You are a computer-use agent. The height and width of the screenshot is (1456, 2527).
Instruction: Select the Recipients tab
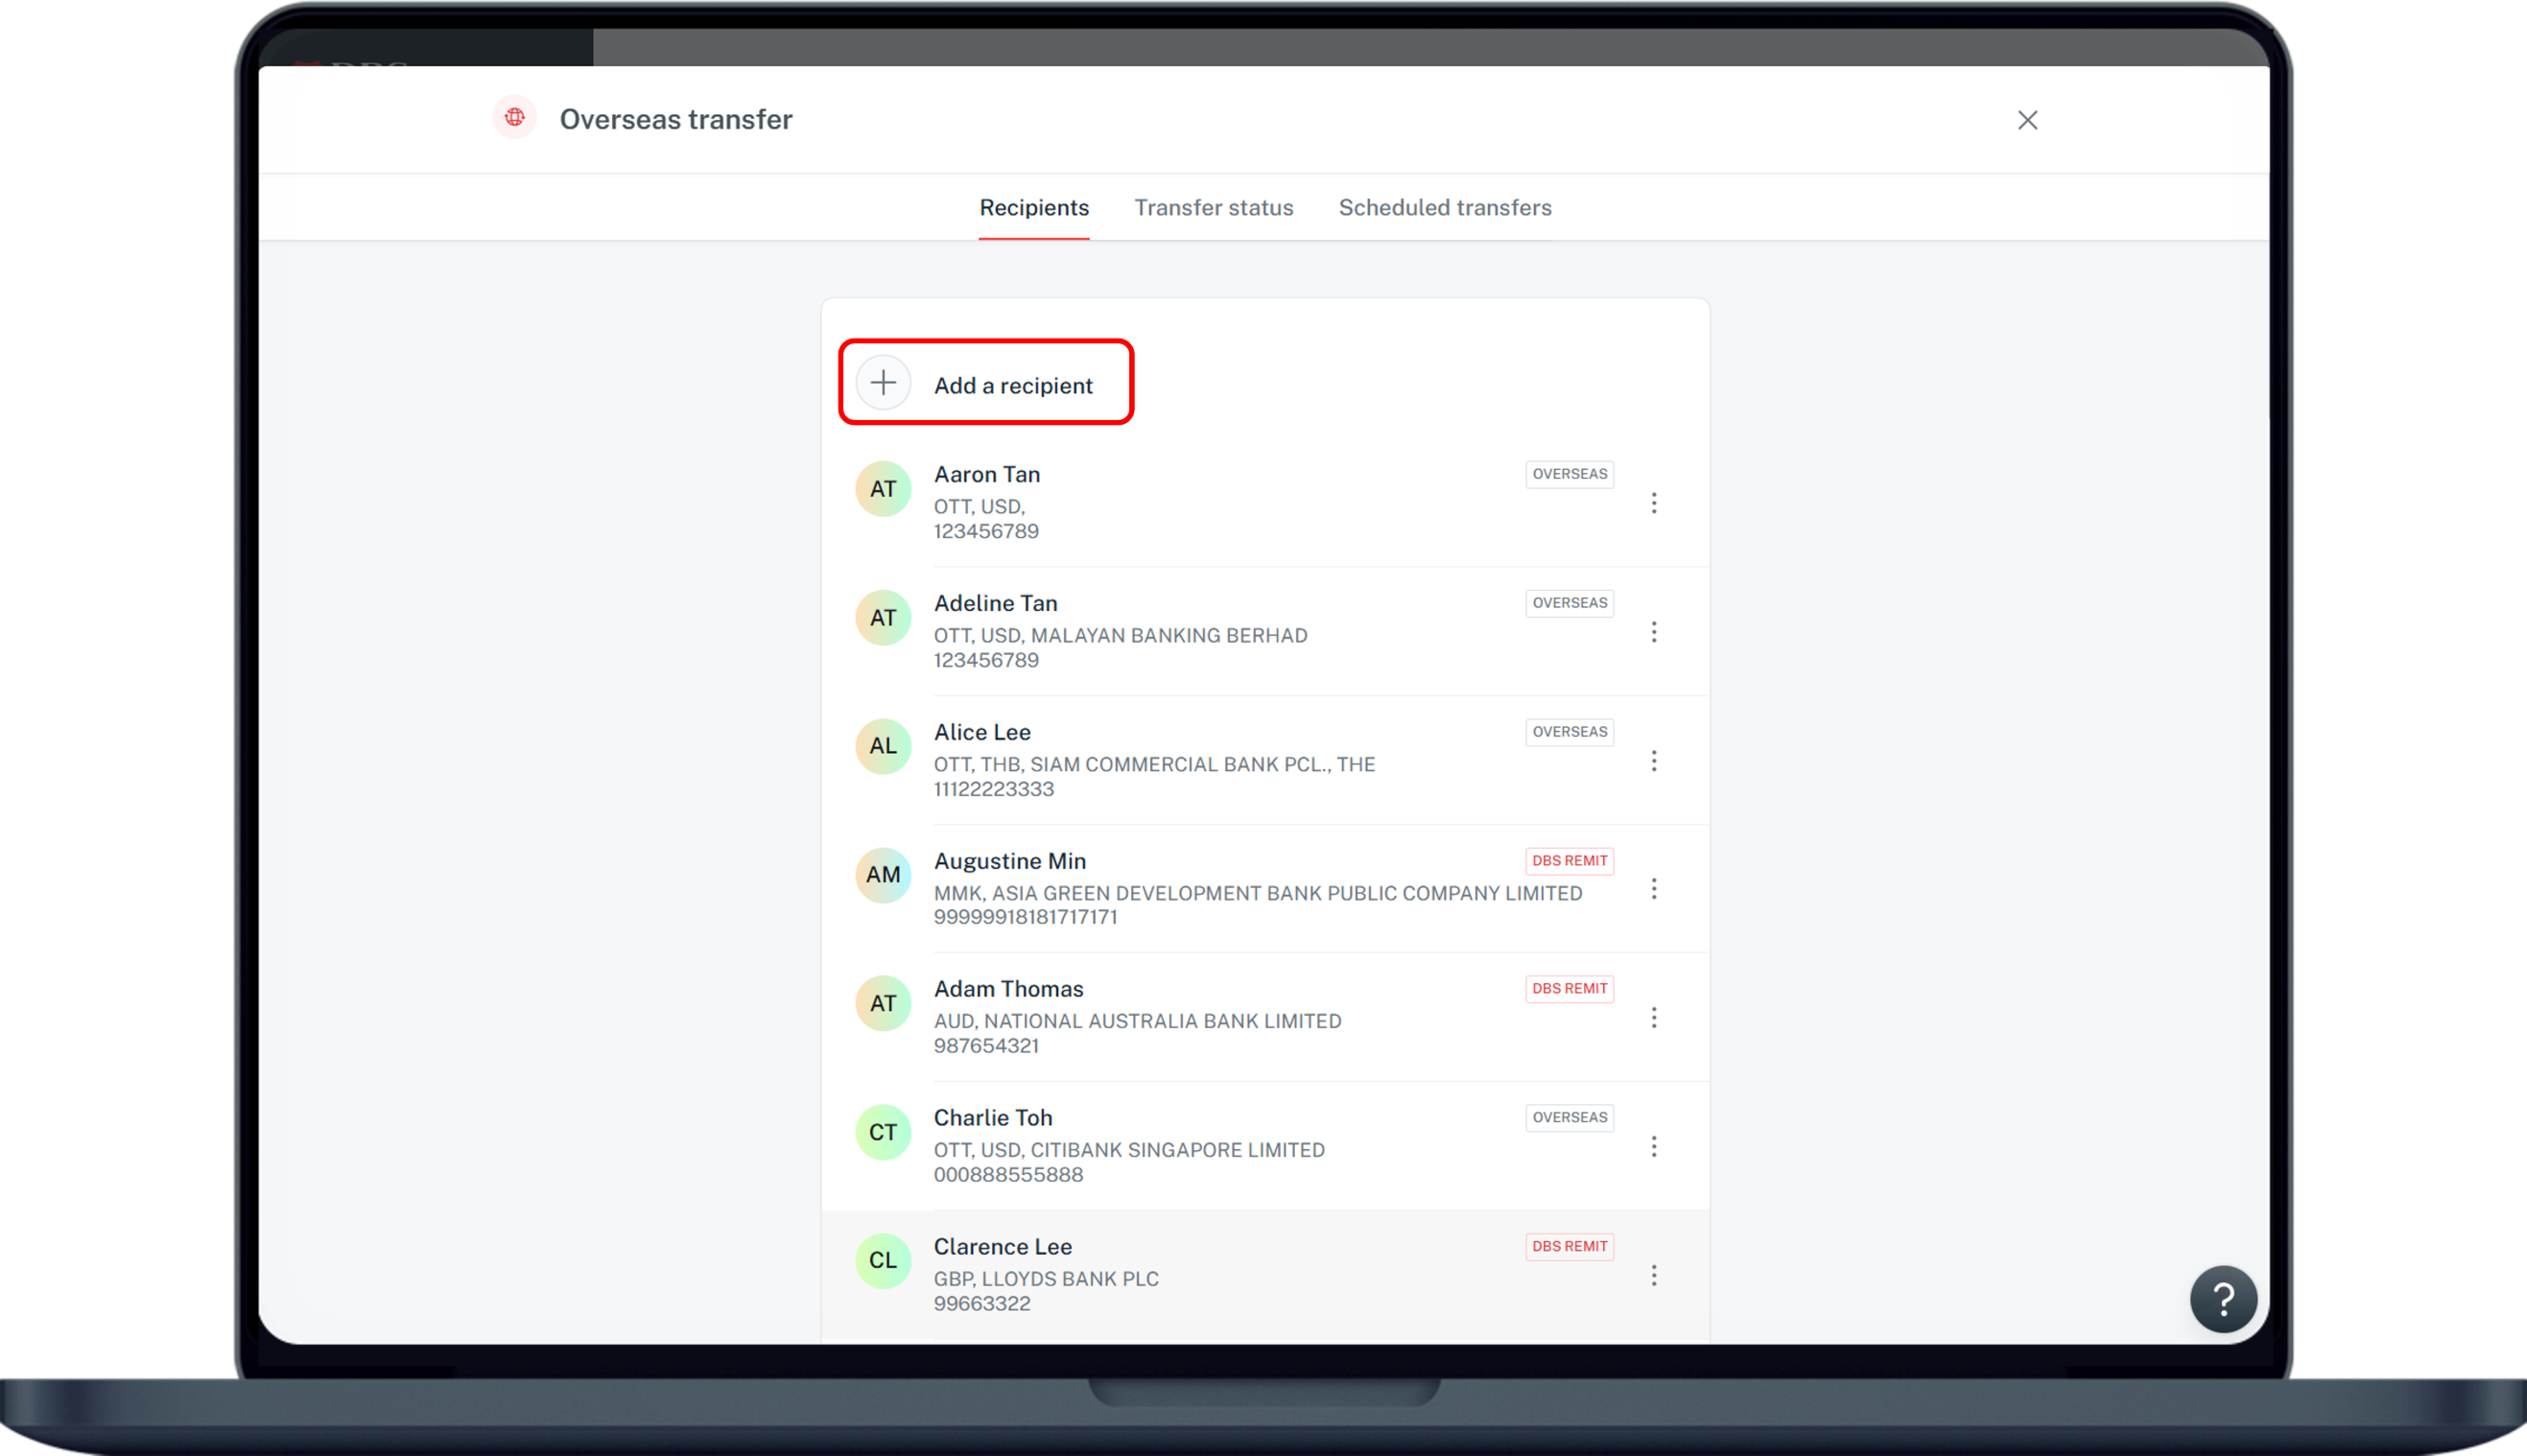pyautogui.click(x=1034, y=208)
